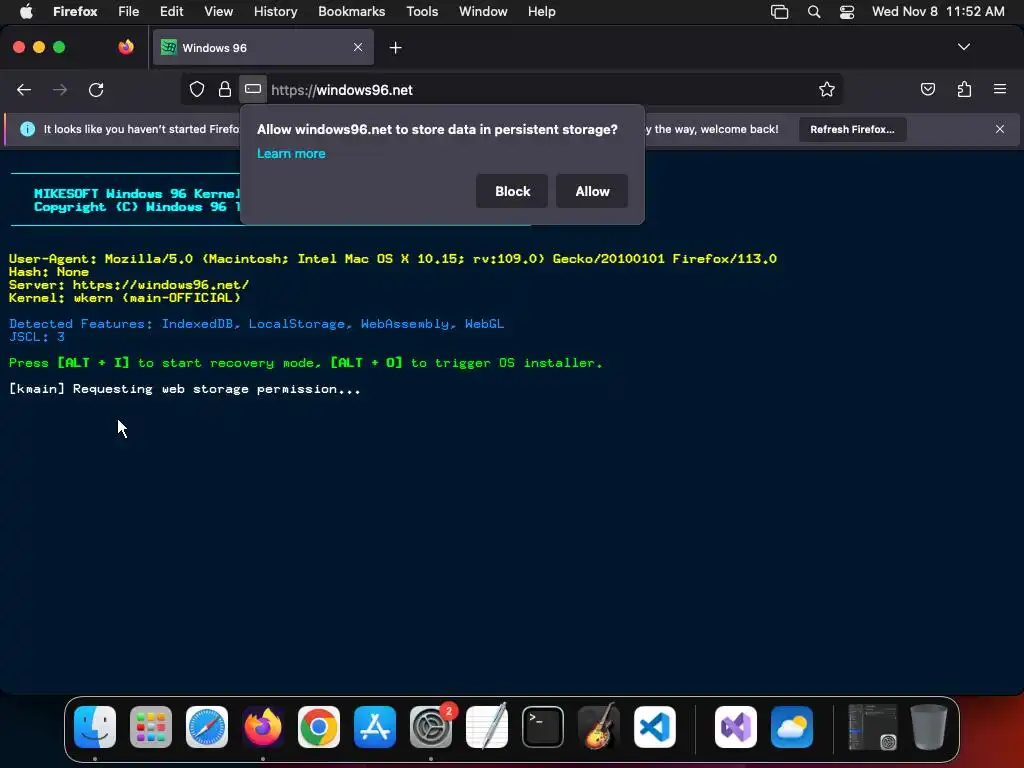This screenshot has width=1024, height=768.
Task: Dismiss the Firefox notification bar
Action: click(1000, 129)
